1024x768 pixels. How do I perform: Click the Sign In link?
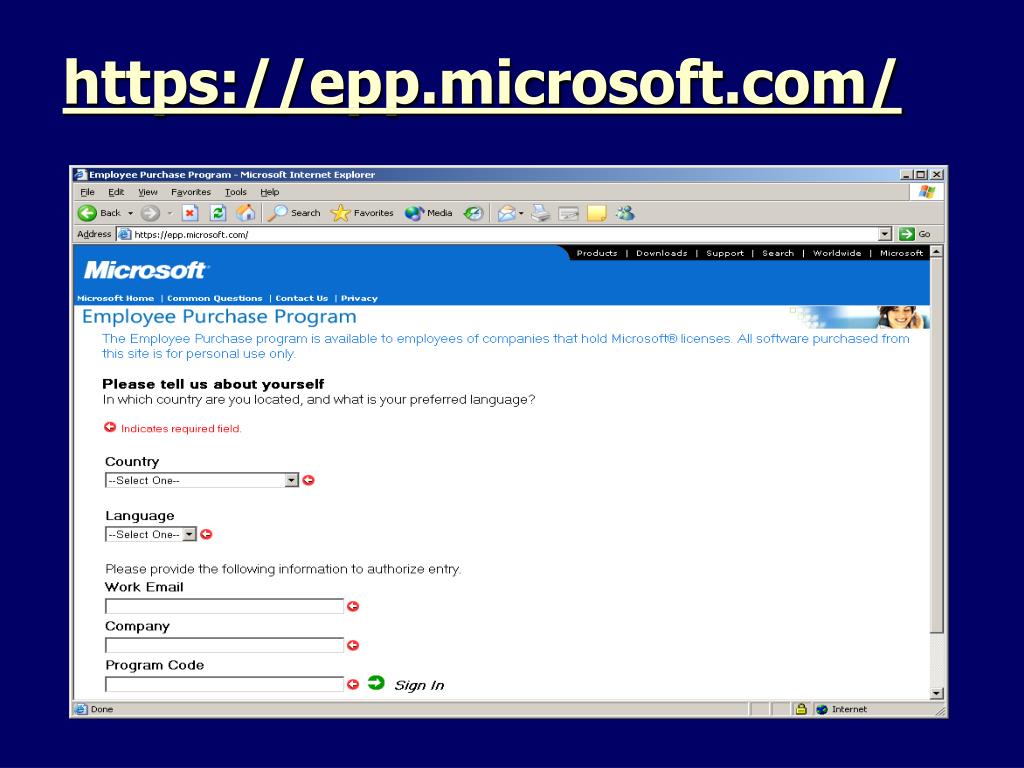pos(419,685)
